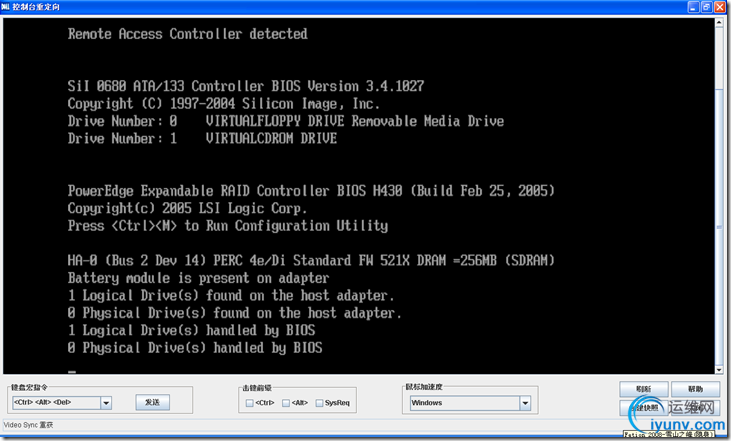Image resolution: width=731 pixels, height=441 pixels.
Task: Click 'Battery module is present on adapter'
Action: pos(199,278)
